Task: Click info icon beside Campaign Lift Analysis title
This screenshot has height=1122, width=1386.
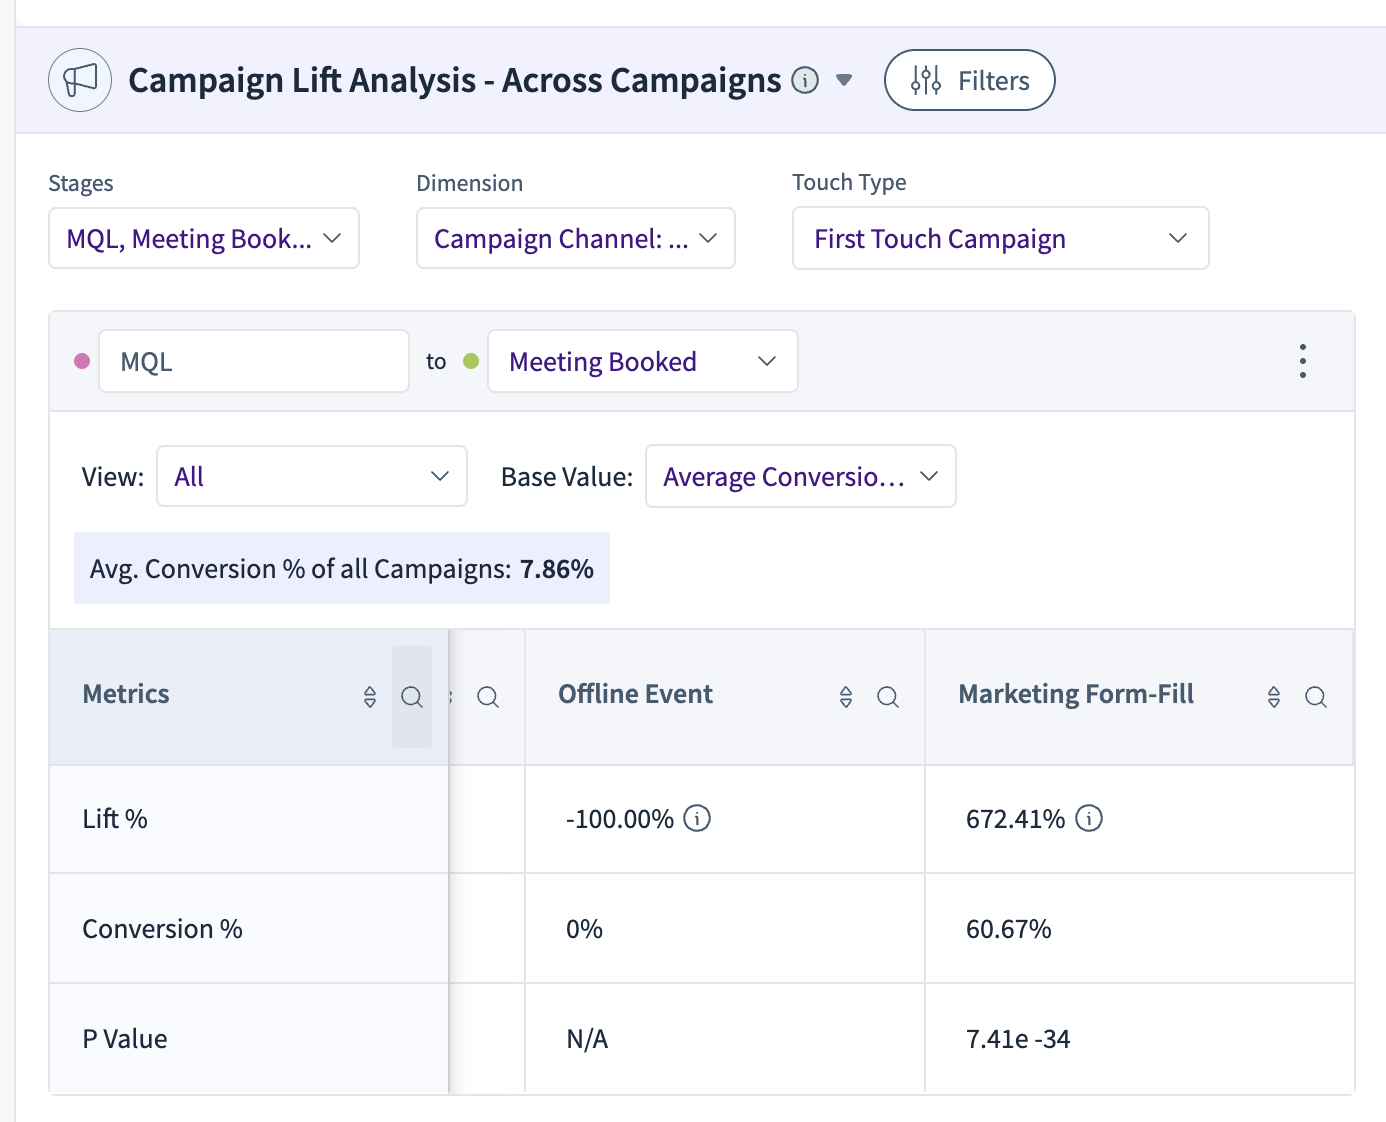Action: (805, 80)
